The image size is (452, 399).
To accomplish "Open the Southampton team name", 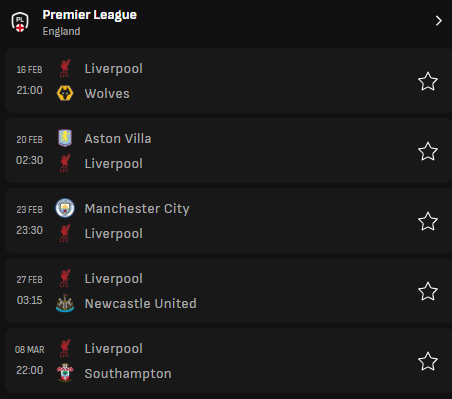I will 128,374.
